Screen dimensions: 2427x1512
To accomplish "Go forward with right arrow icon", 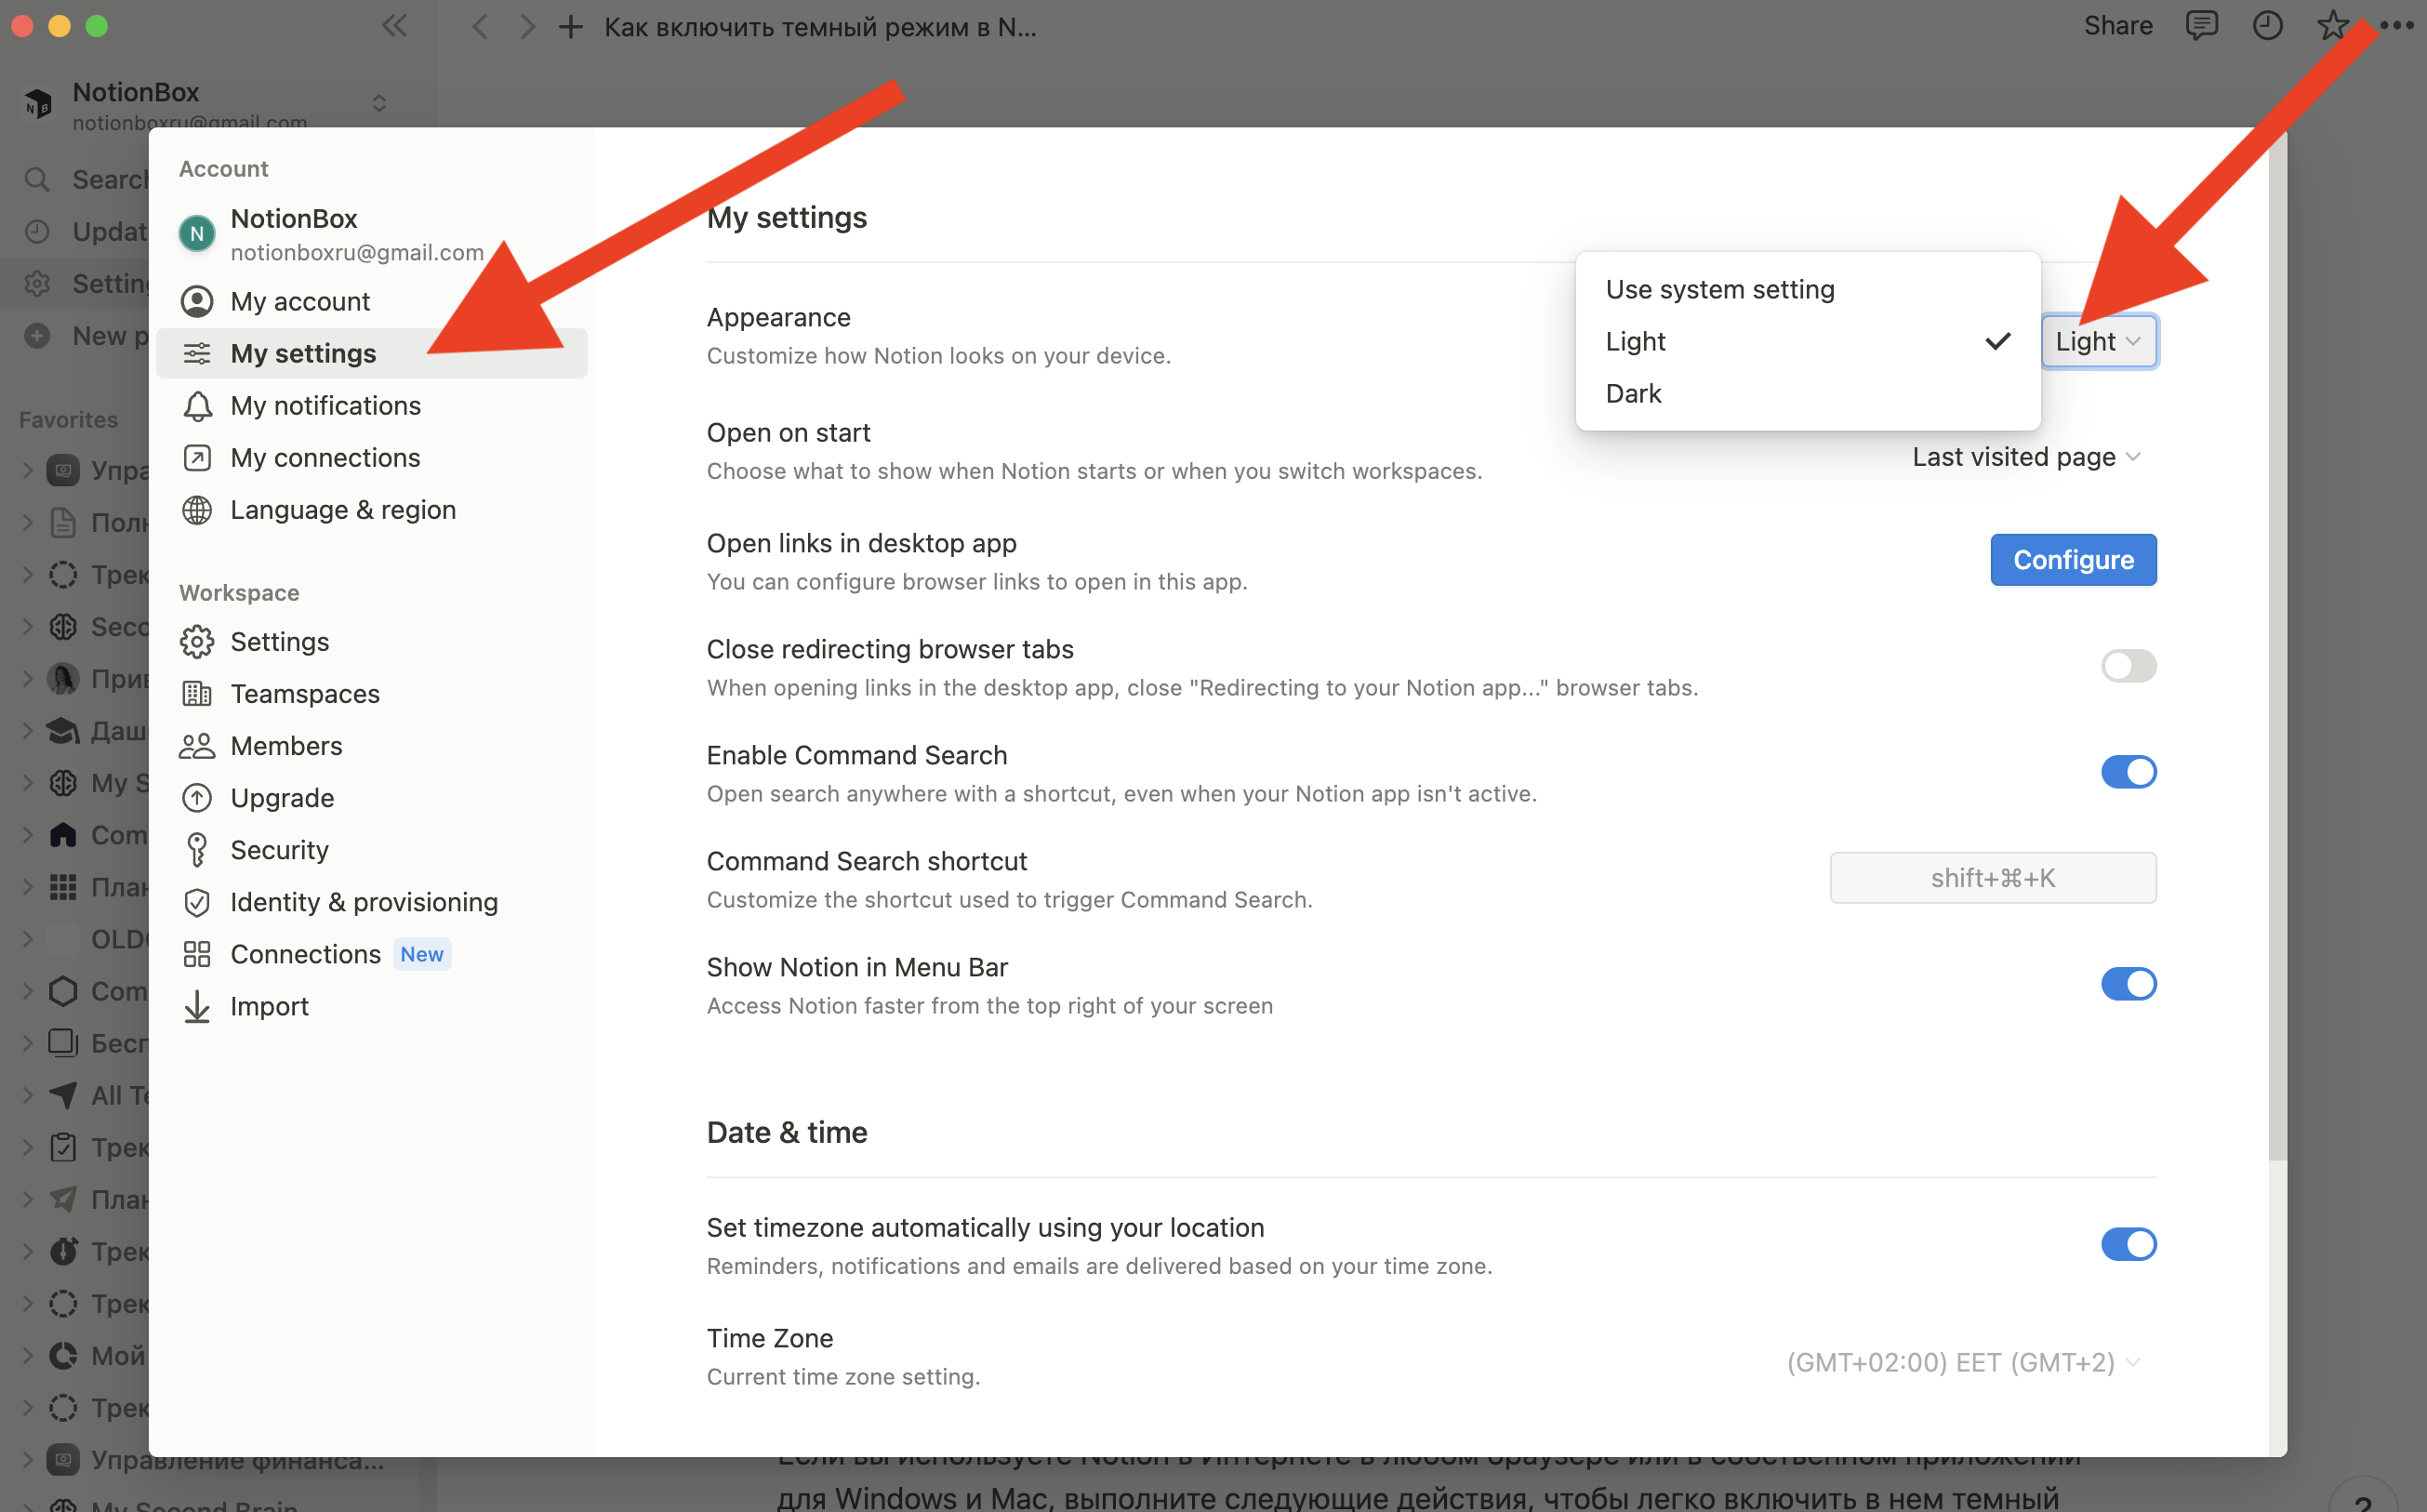I will click(526, 27).
